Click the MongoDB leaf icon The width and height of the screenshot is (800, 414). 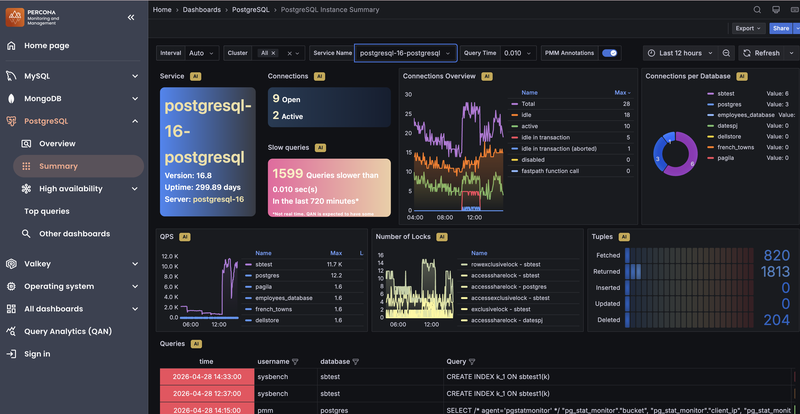[x=11, y=99]
